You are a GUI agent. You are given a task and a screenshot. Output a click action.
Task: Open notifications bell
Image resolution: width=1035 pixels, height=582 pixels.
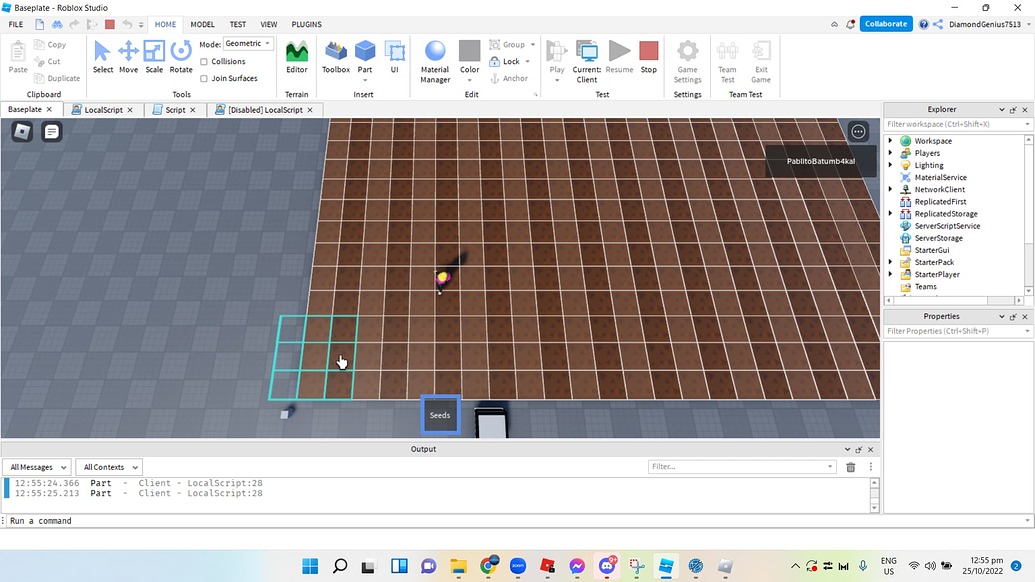pos(850,24)
